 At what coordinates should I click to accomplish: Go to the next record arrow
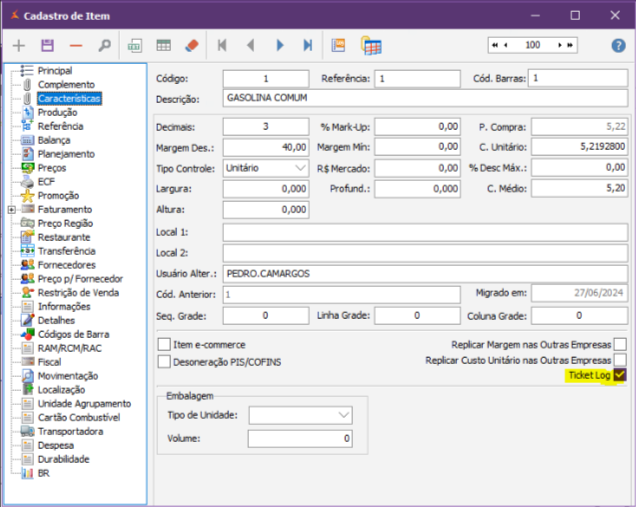280,45
